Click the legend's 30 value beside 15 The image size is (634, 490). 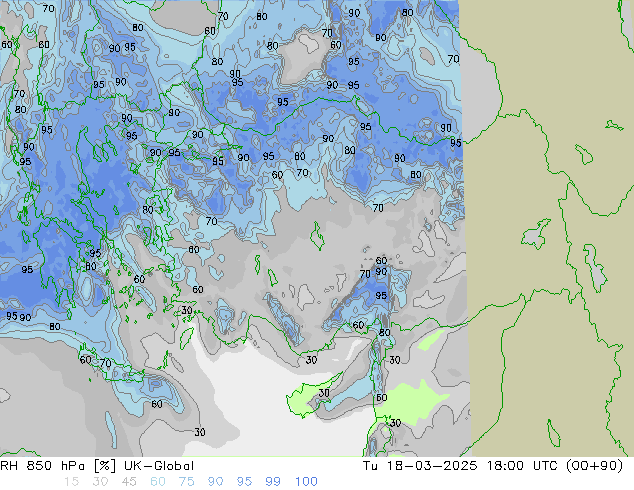point(100,482)
